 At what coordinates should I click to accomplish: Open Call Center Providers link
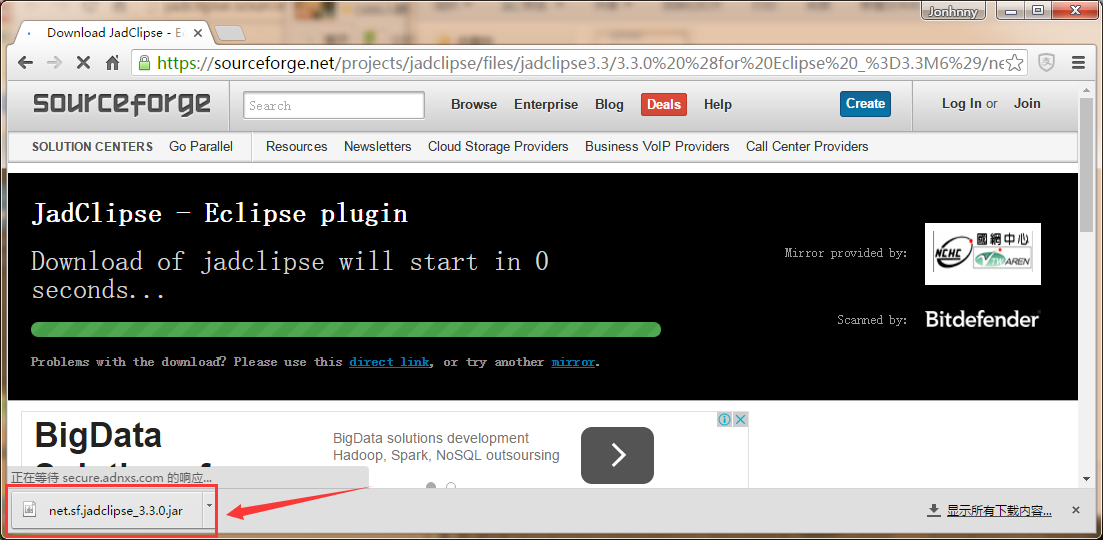pyautogui.click(x=807, y=146)
